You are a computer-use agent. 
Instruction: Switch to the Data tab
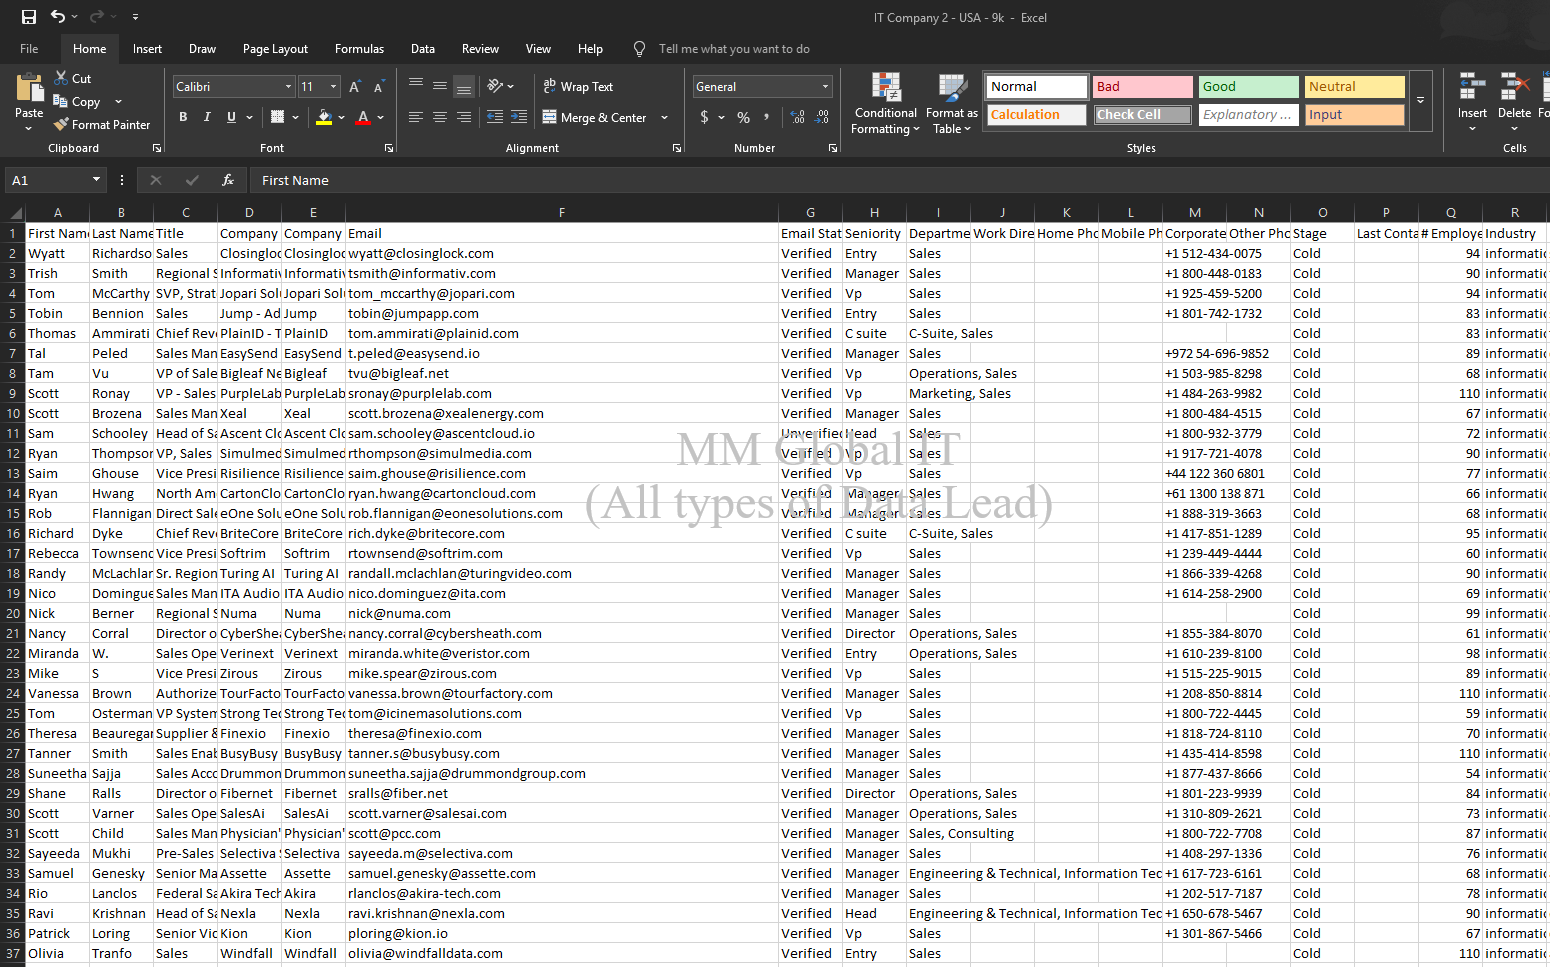(423, 49)
